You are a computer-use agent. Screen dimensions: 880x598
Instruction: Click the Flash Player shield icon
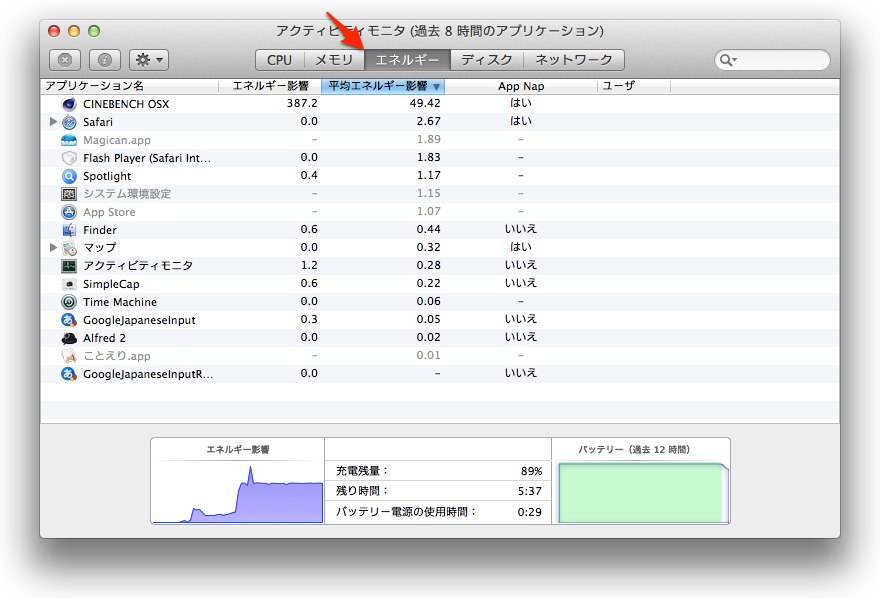coord(69,158)
